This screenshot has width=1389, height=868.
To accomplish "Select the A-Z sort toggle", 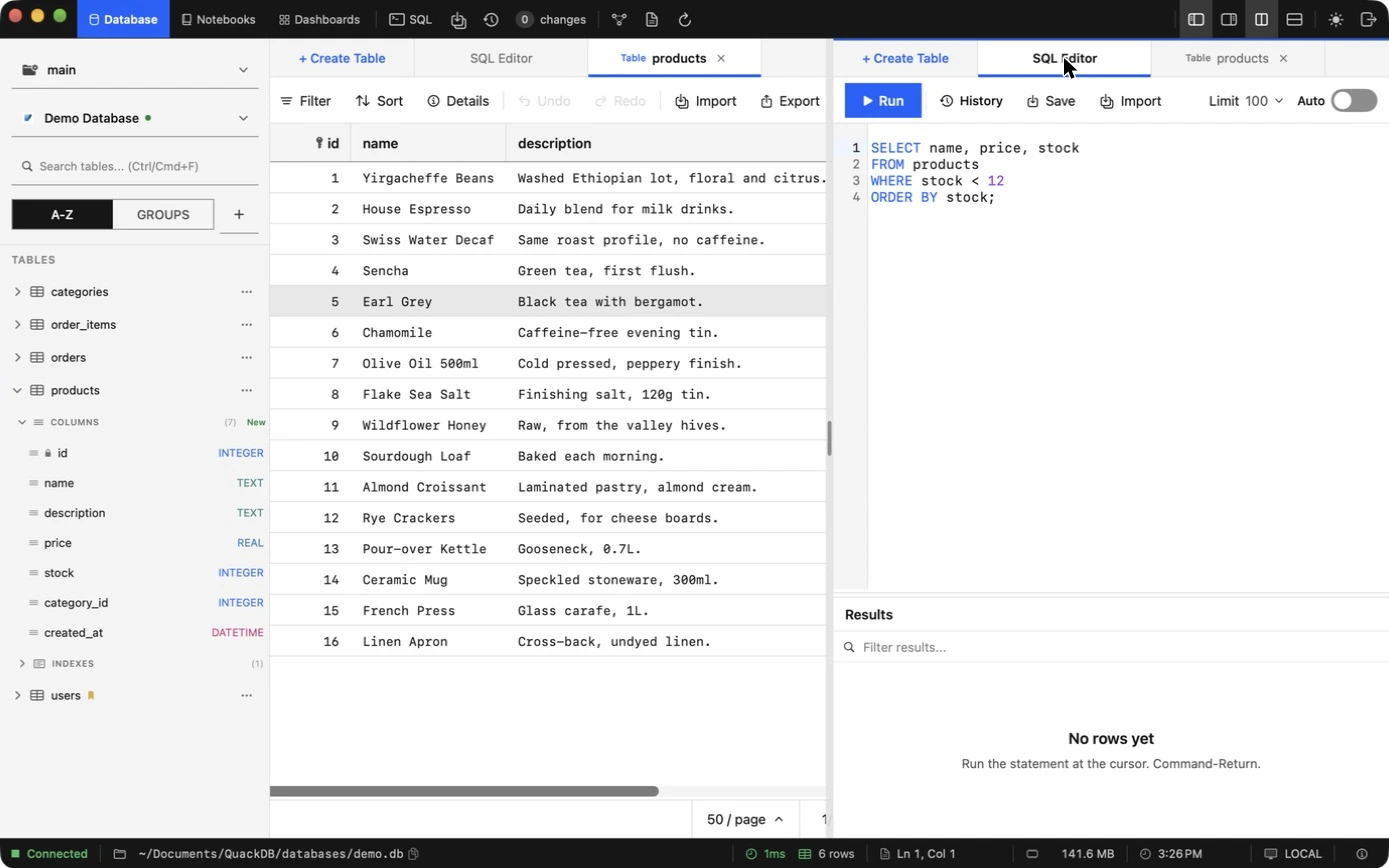I will 62,214.
